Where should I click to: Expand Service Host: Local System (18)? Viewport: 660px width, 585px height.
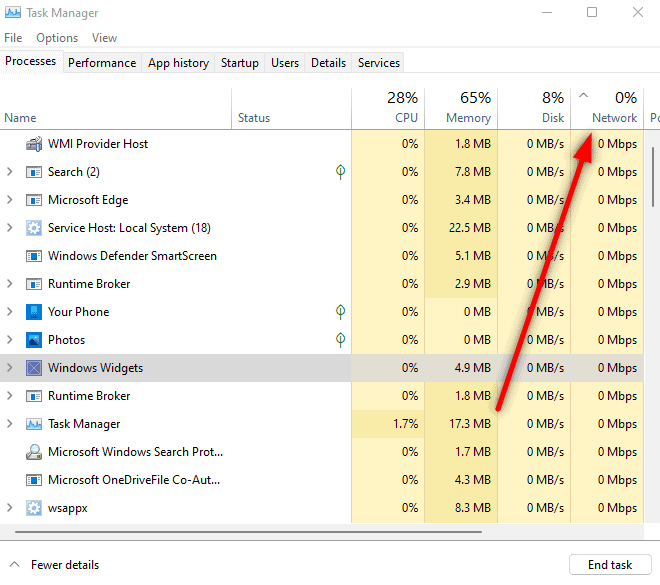[x=10, y=228]
